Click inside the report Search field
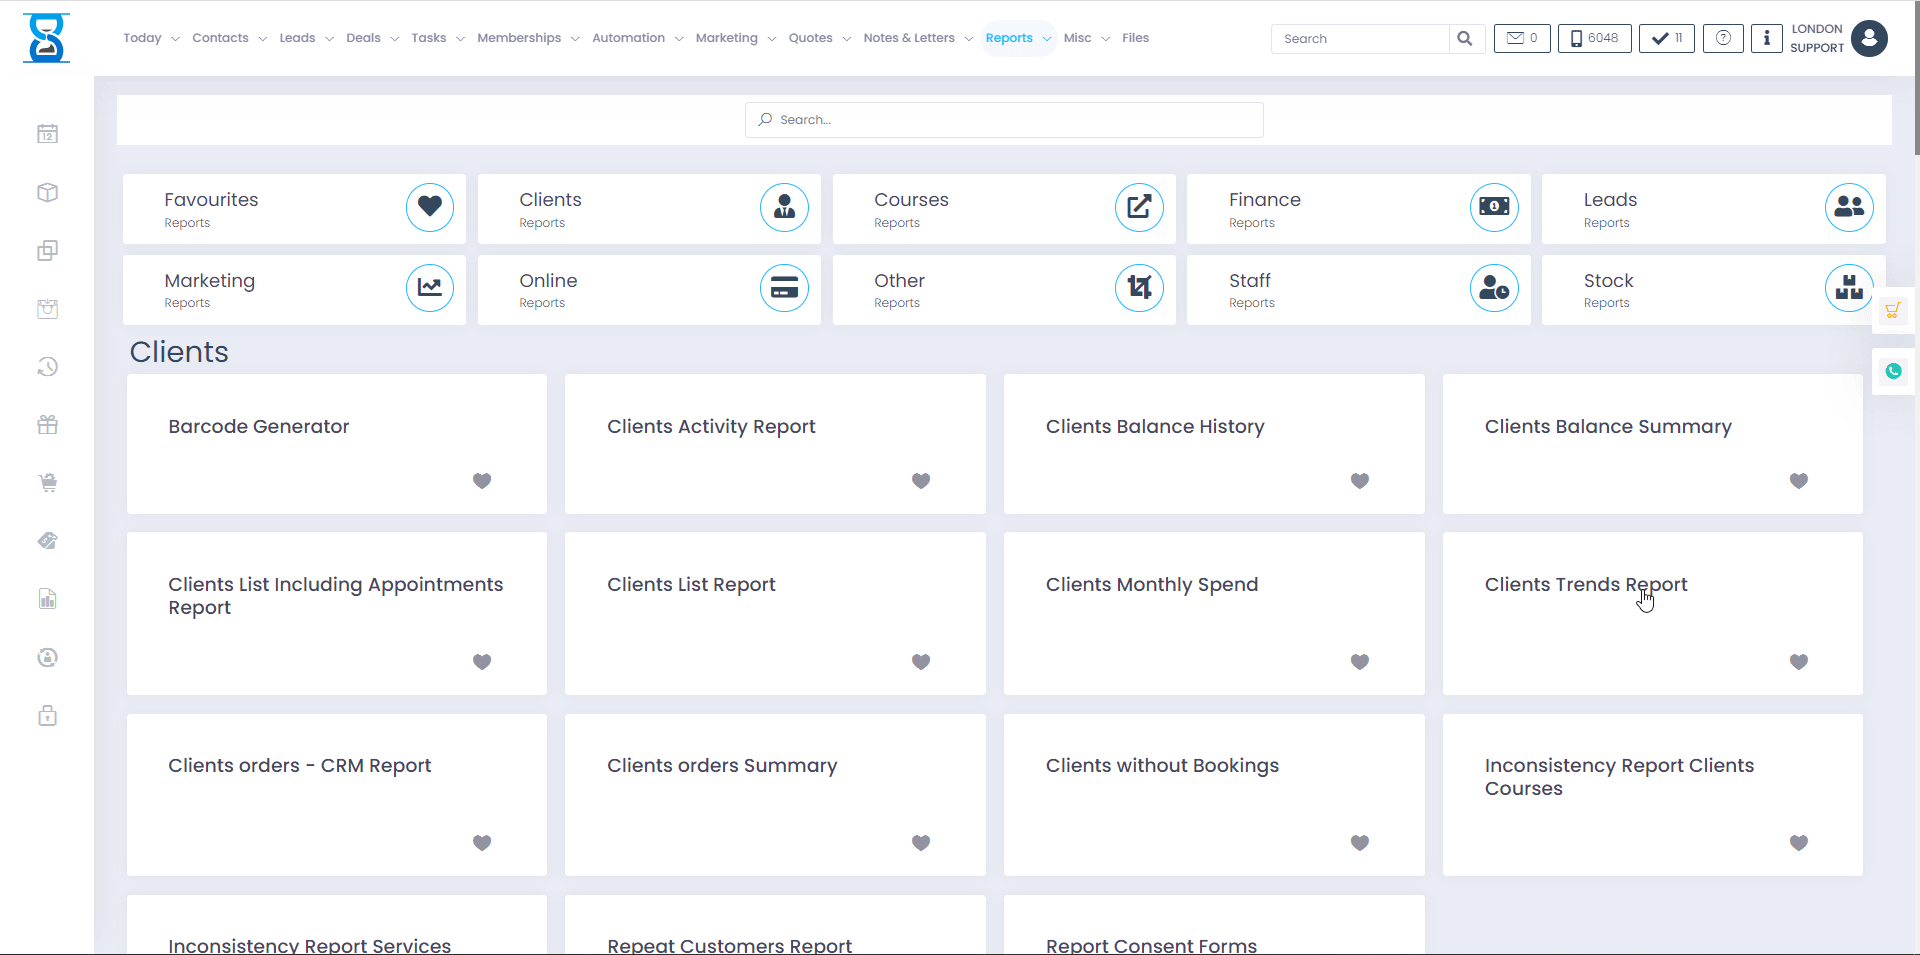 point(1003,119)
